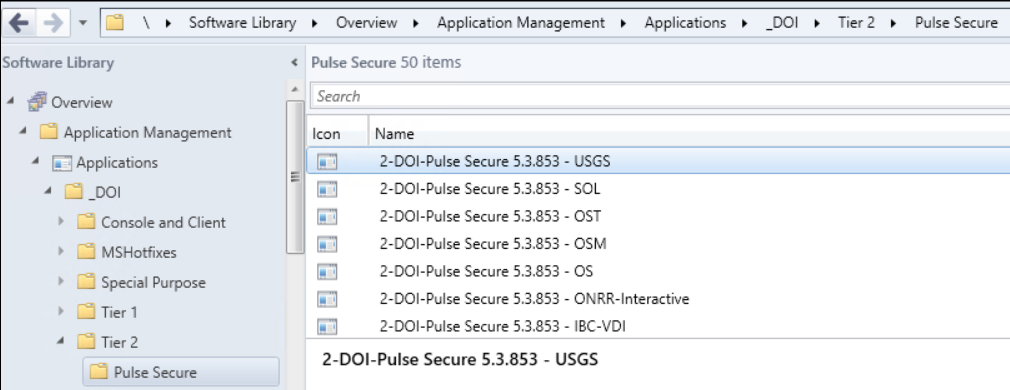The width and height of the screenshot is (1010, 390).
Task: Click the Special Purpose folder icon
Action: 86,282
